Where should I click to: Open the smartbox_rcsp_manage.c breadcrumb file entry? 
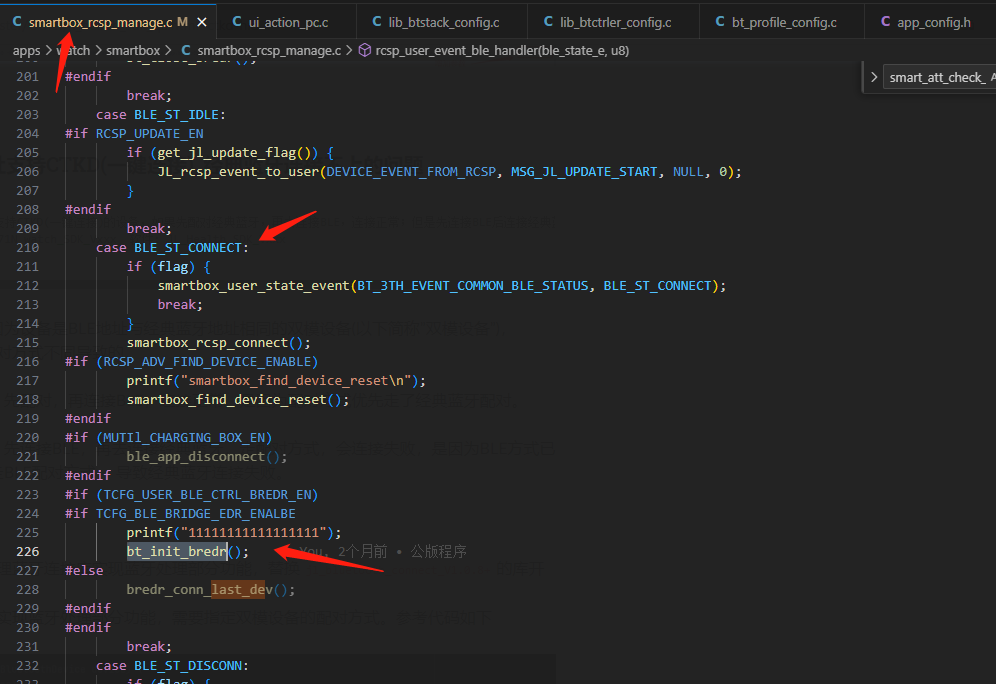[x=269, y=51]
